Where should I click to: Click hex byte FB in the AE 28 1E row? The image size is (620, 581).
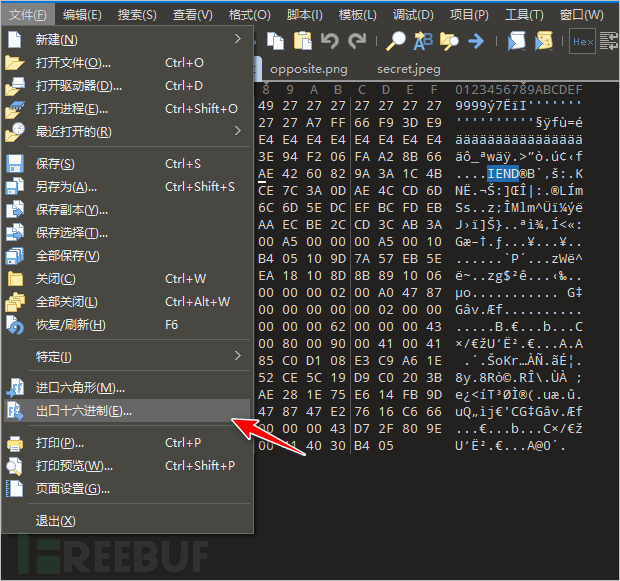point(410,395)
